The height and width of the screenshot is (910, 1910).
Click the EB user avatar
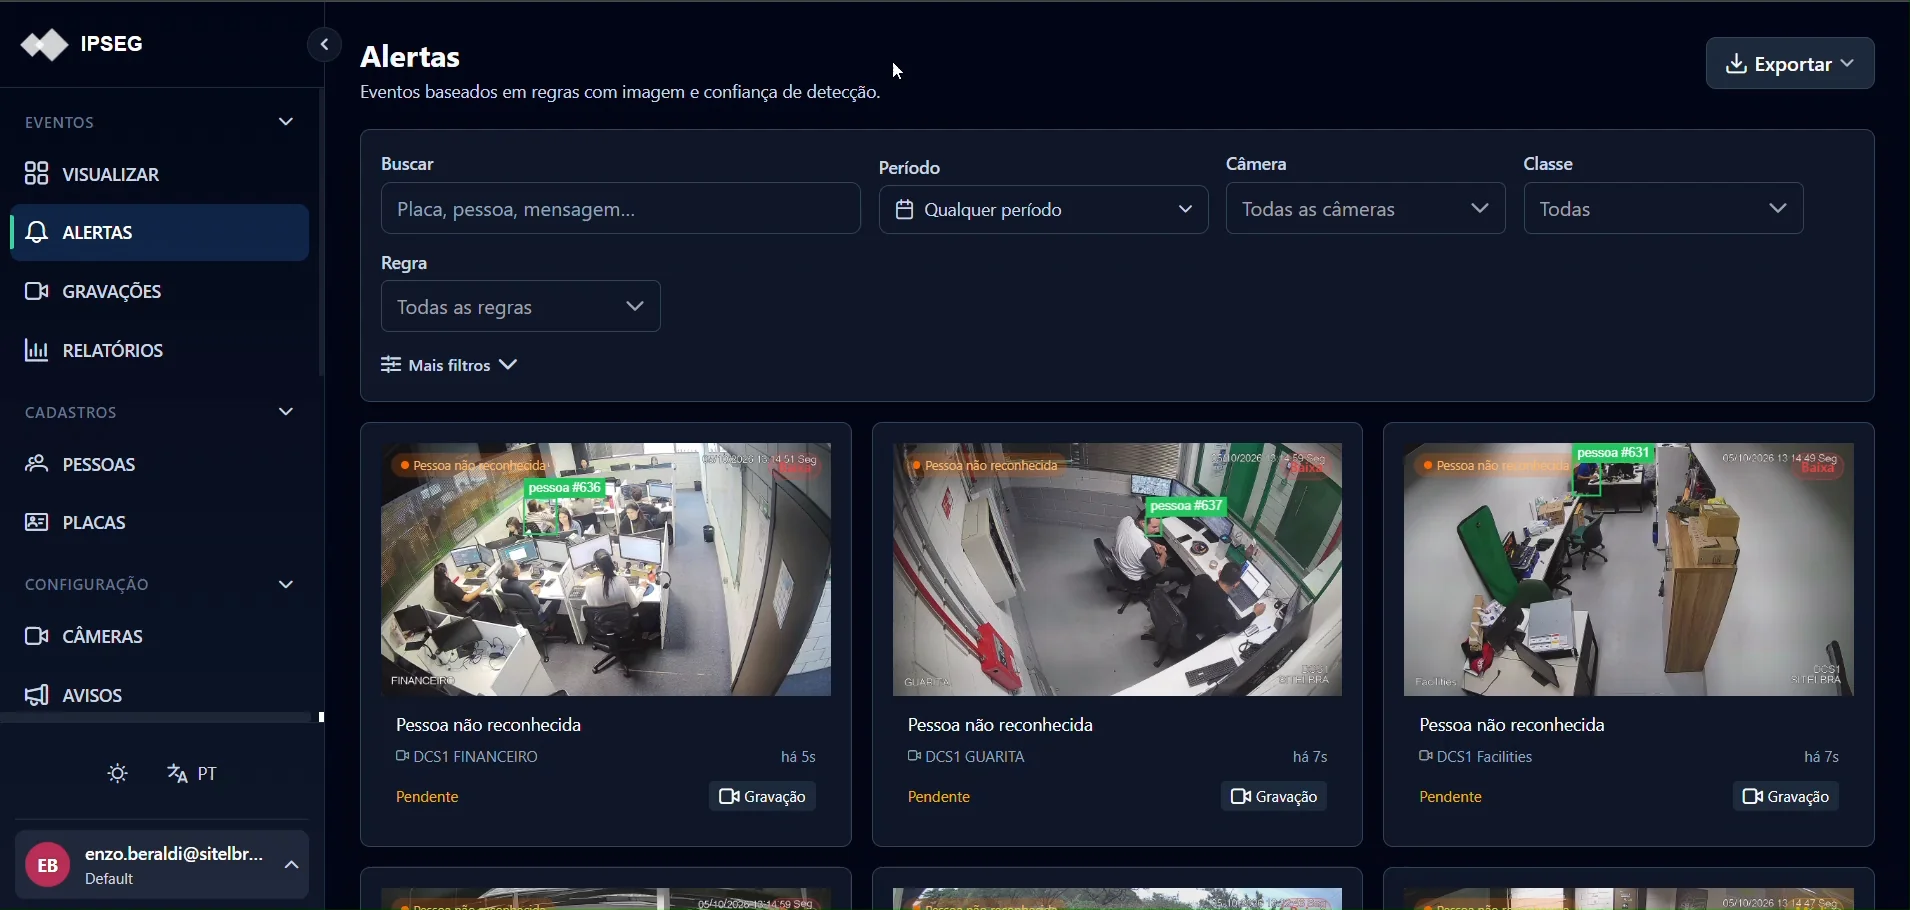coord(47,866)
